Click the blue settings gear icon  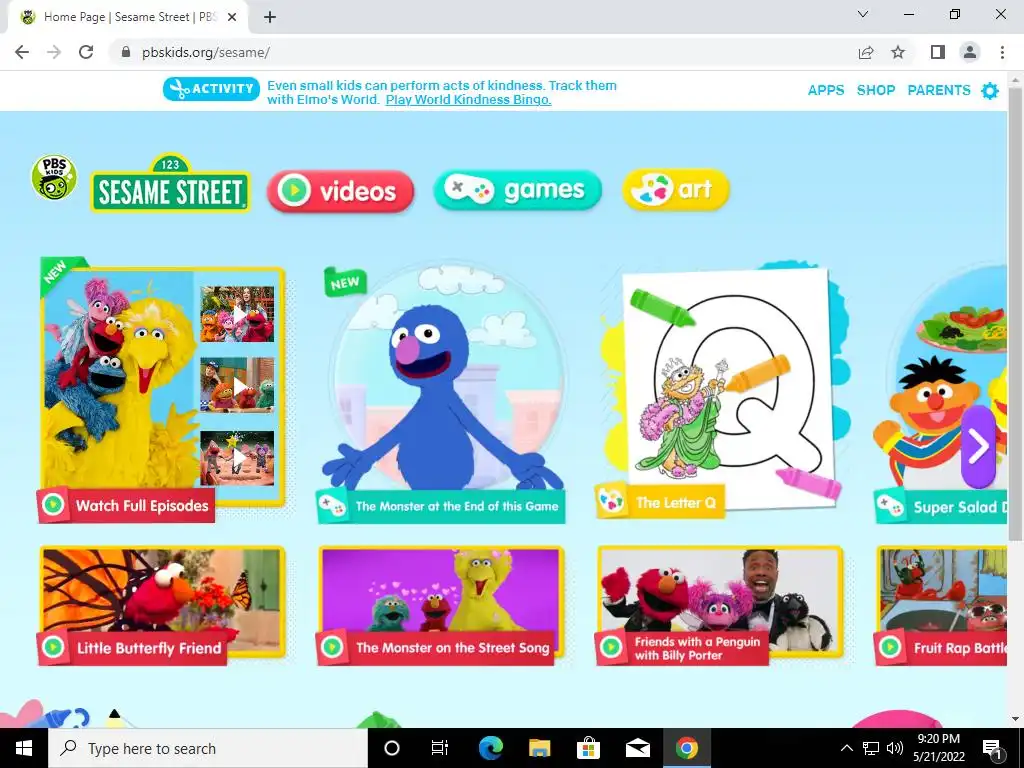point(990,91)
